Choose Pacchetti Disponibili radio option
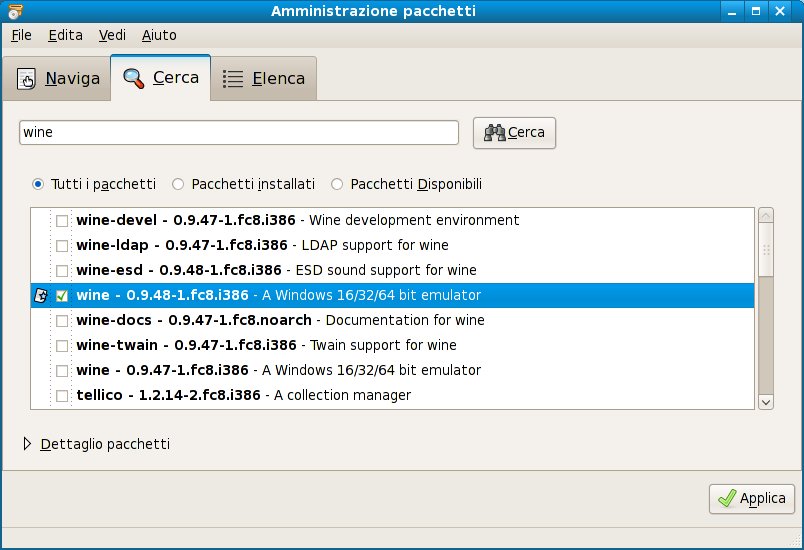Viewport: 804px width, 550px height. click(x=337, y=184)
